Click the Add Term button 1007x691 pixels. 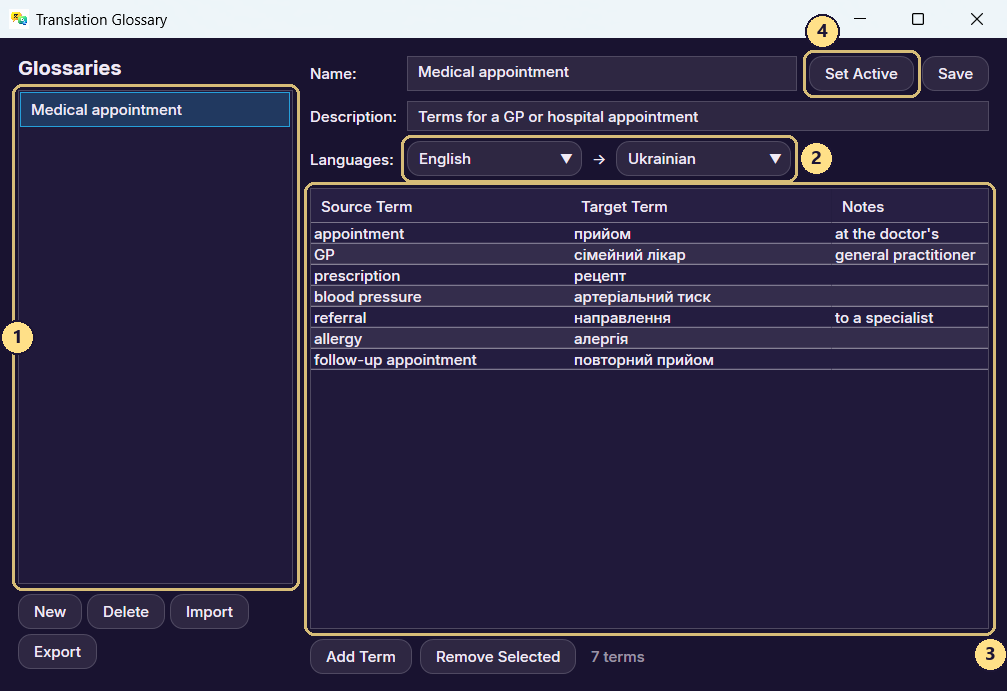pyautogui.click(x=360, y=656)
